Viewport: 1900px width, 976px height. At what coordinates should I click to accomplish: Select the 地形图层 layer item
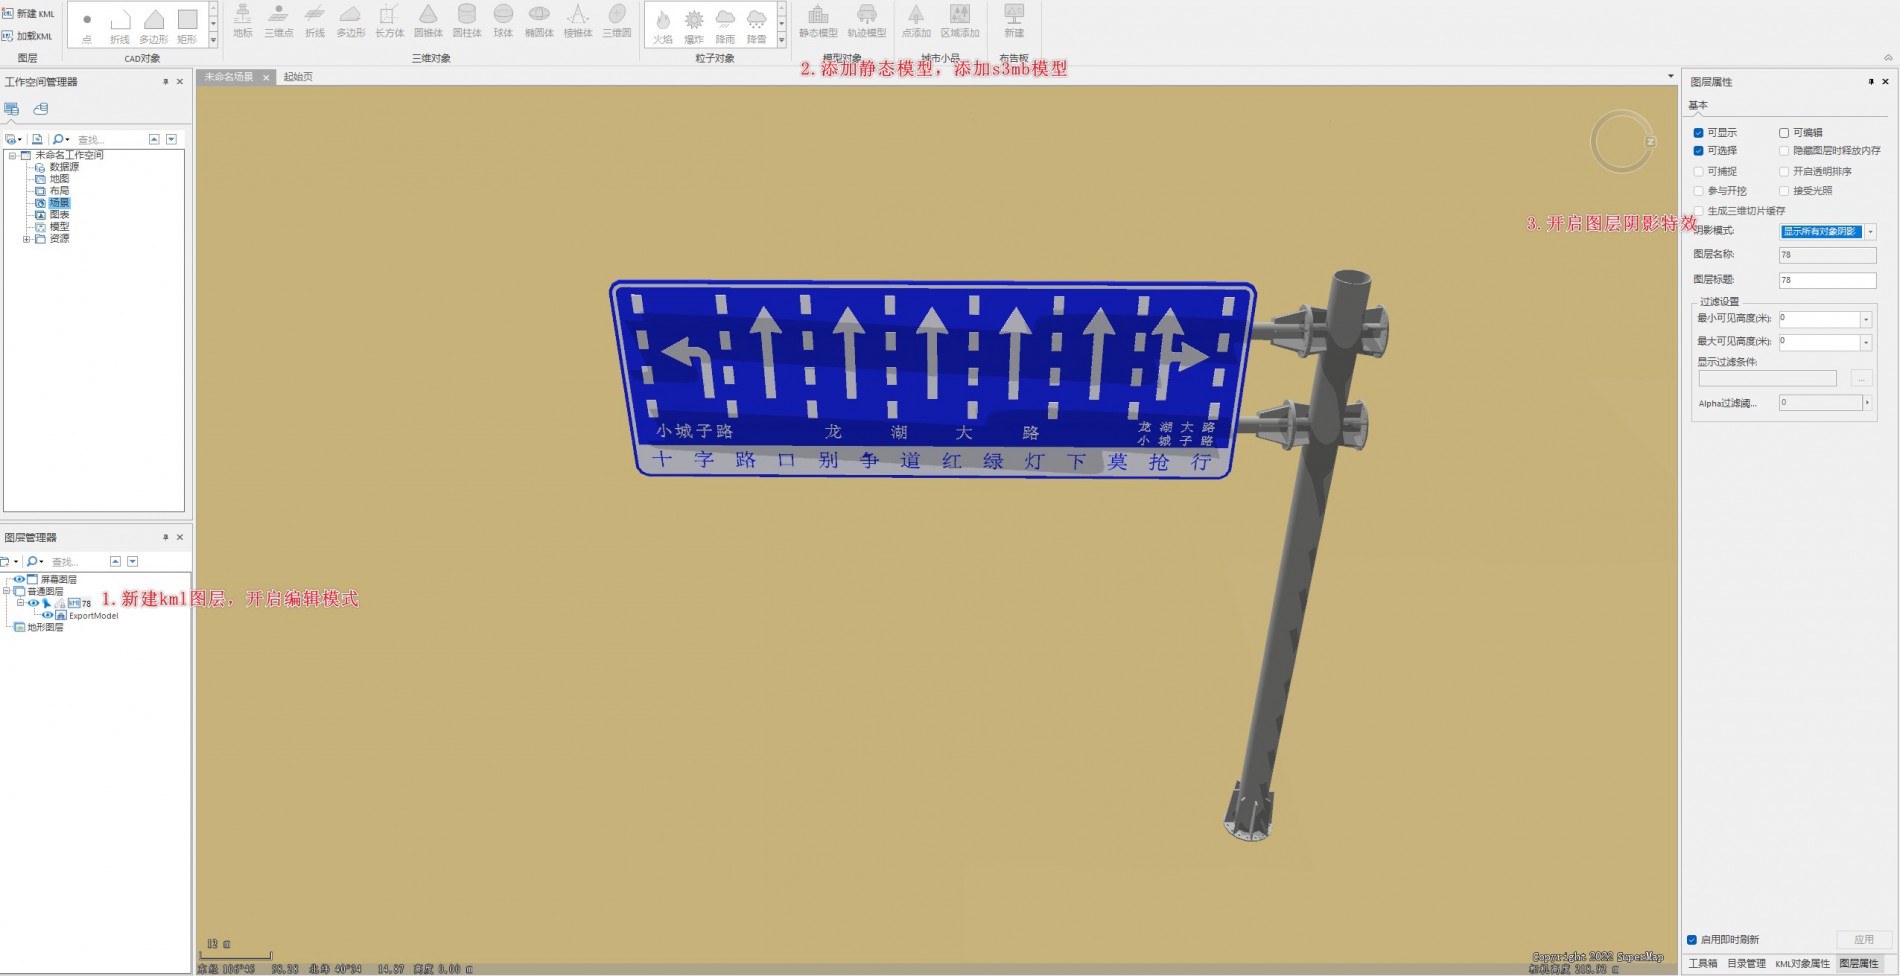coord(45,628)
